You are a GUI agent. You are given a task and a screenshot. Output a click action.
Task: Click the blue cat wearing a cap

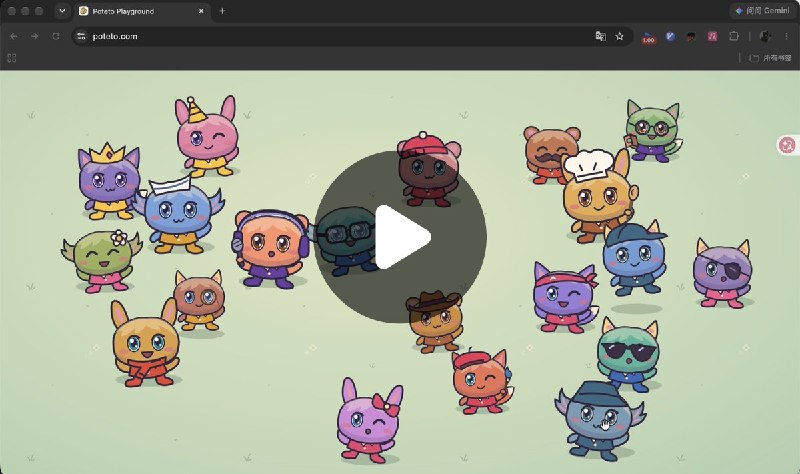(x=634, y=259)
